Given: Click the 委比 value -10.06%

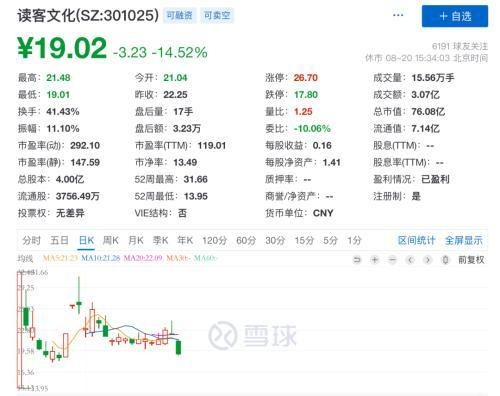Looking at the screenshot, I should [x=312, y=129].
